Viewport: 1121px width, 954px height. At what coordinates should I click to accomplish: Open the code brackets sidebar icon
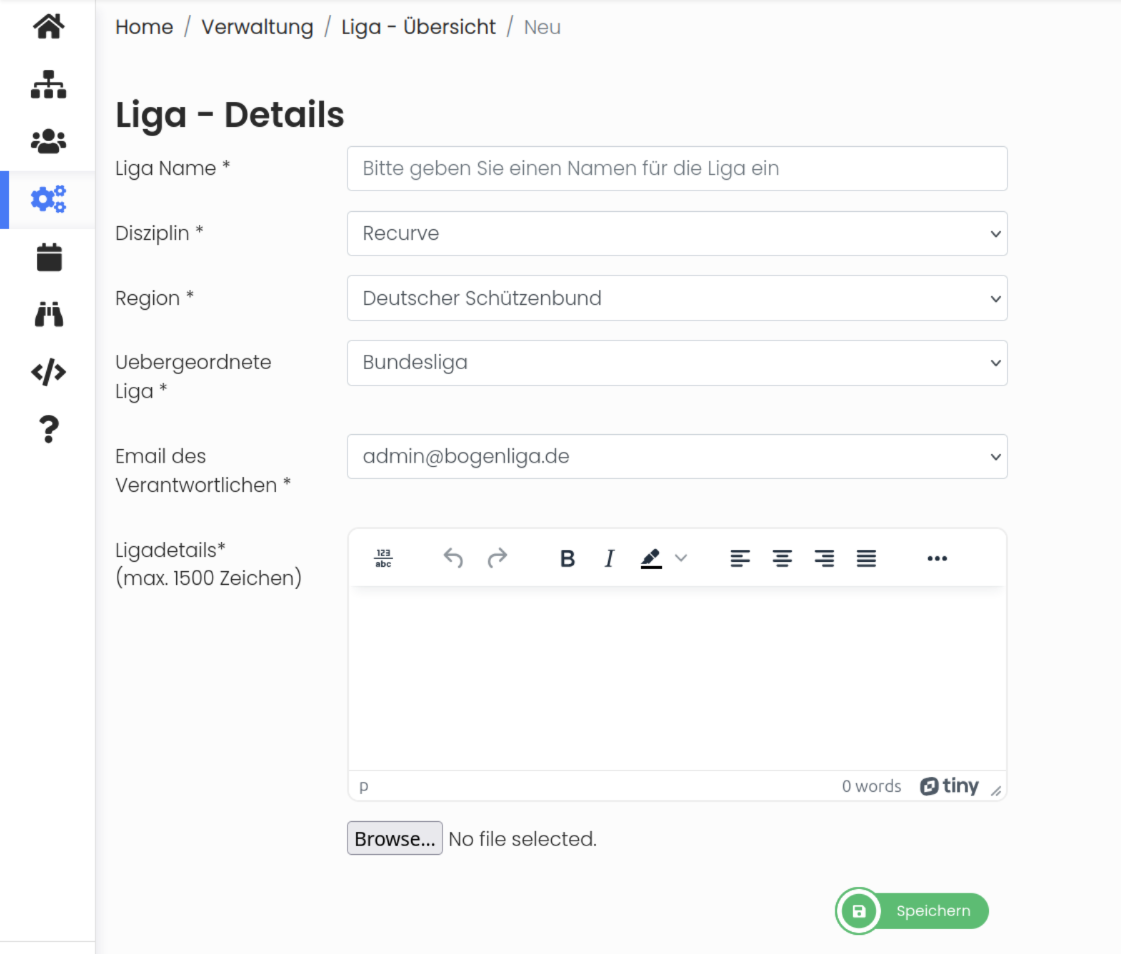[49, 372]
